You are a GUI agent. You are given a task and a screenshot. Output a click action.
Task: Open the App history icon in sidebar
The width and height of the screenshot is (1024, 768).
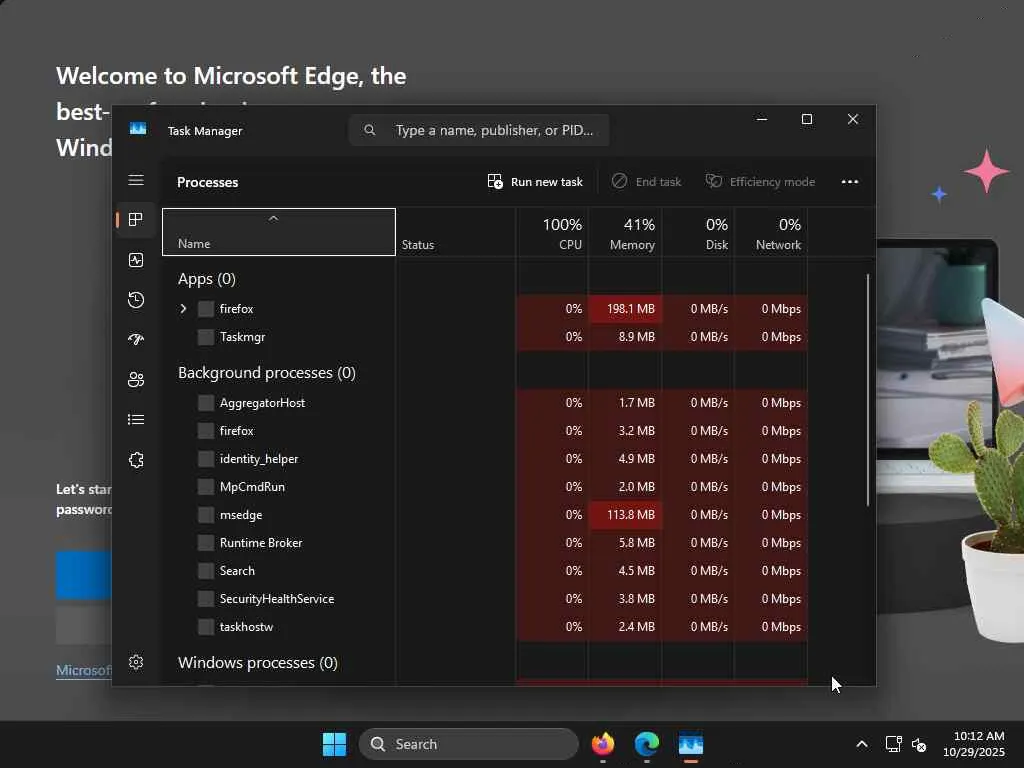point(136,300)
